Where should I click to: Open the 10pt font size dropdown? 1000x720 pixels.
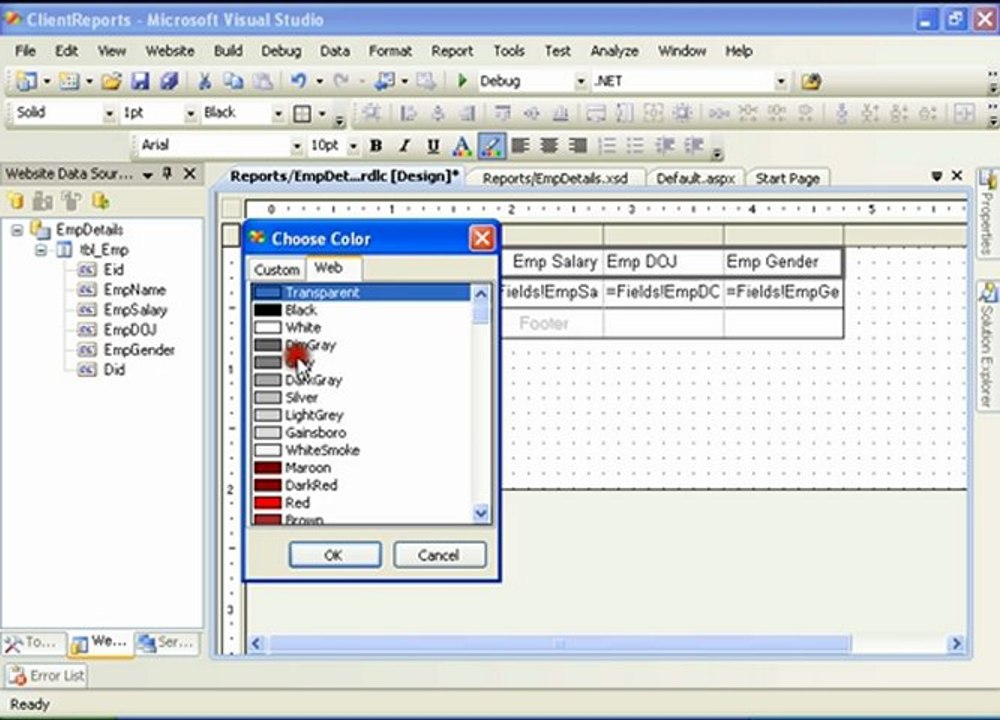353,146
